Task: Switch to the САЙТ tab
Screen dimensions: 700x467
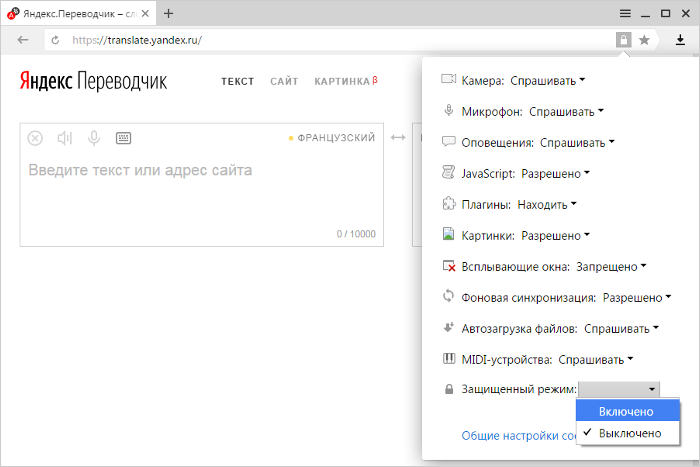Action: pos(284,81)
